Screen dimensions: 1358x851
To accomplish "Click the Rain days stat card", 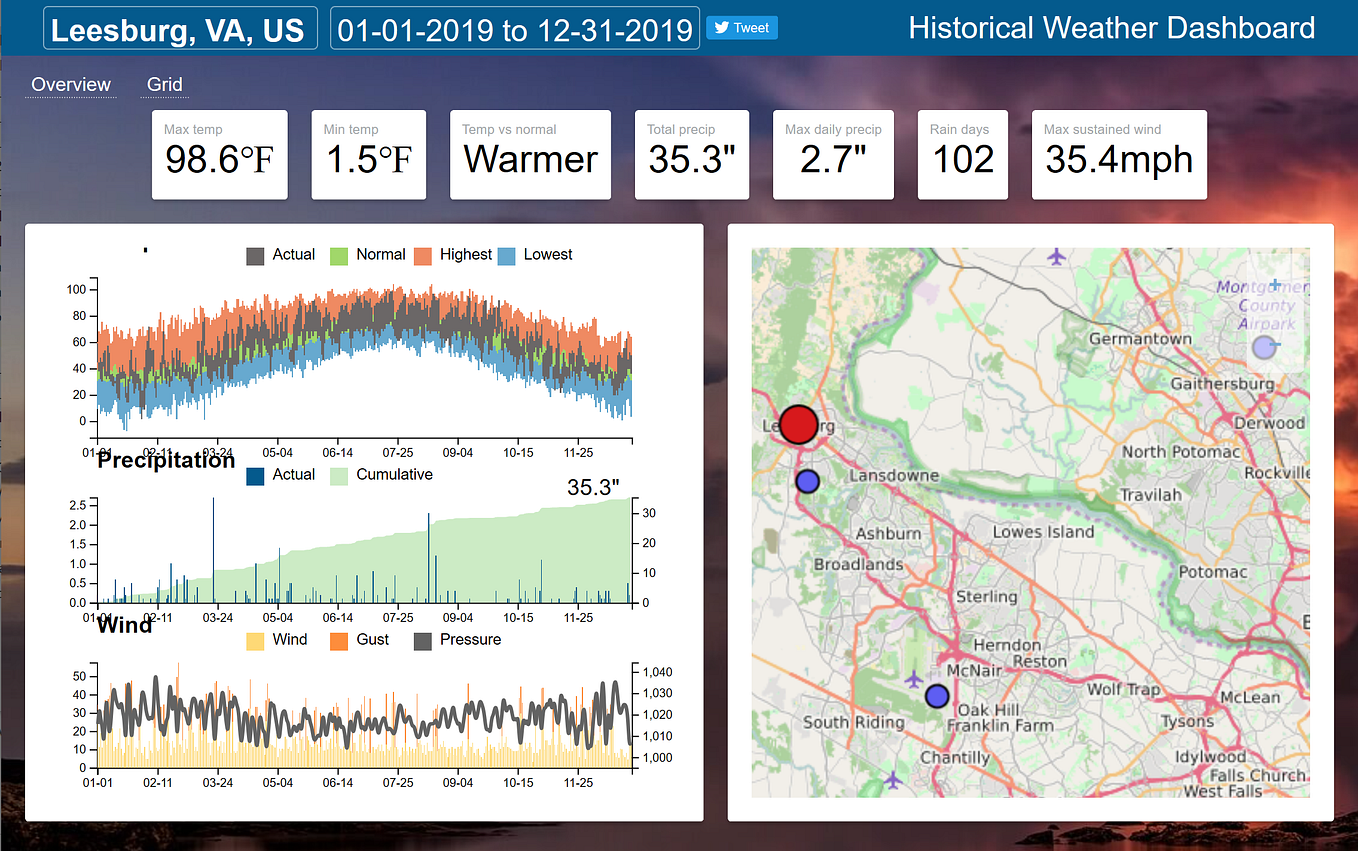I will (x=962, y=155).
